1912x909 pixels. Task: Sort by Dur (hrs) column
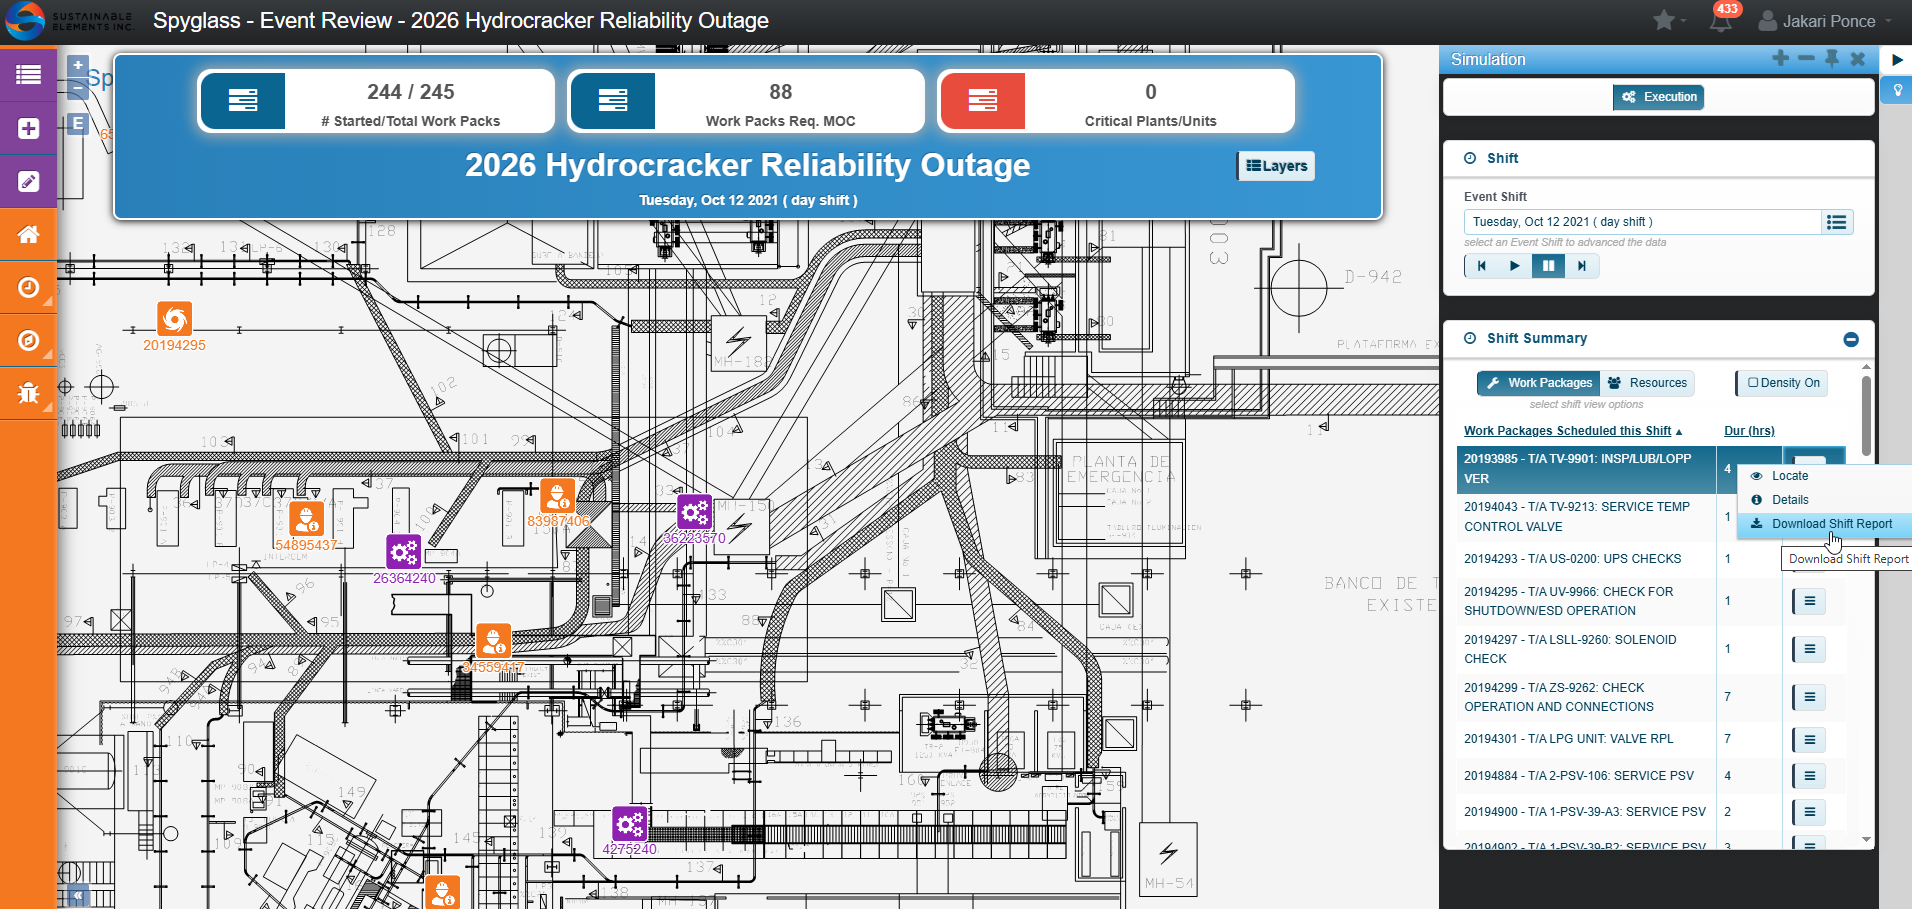(1749, 431)
